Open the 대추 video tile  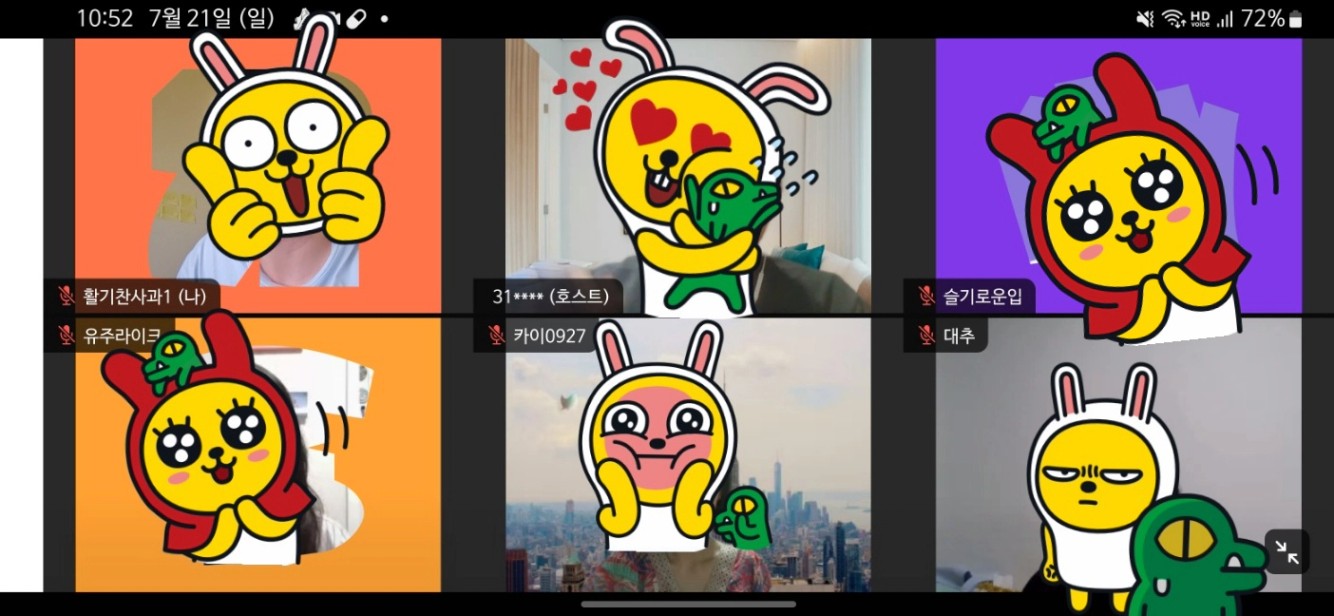coord(1118,455)
